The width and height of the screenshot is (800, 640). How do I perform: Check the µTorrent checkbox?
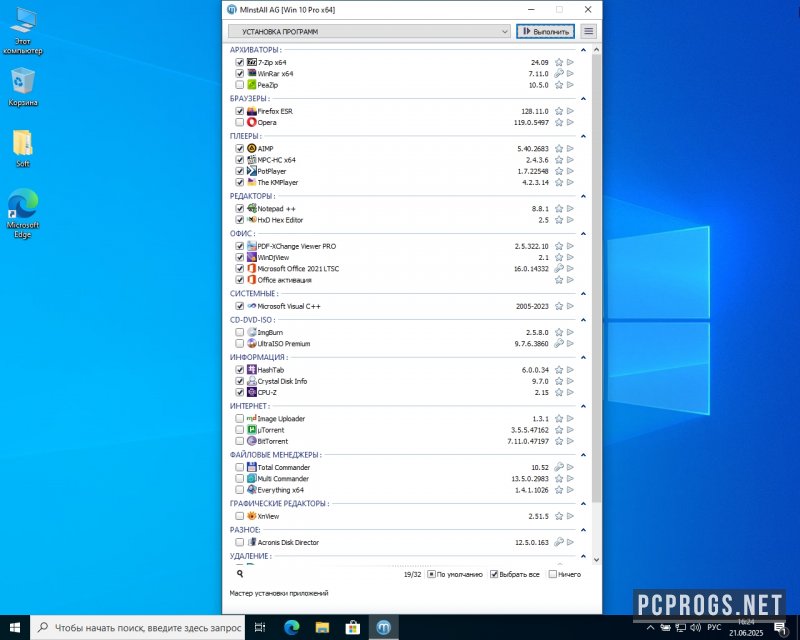[239, 430]
